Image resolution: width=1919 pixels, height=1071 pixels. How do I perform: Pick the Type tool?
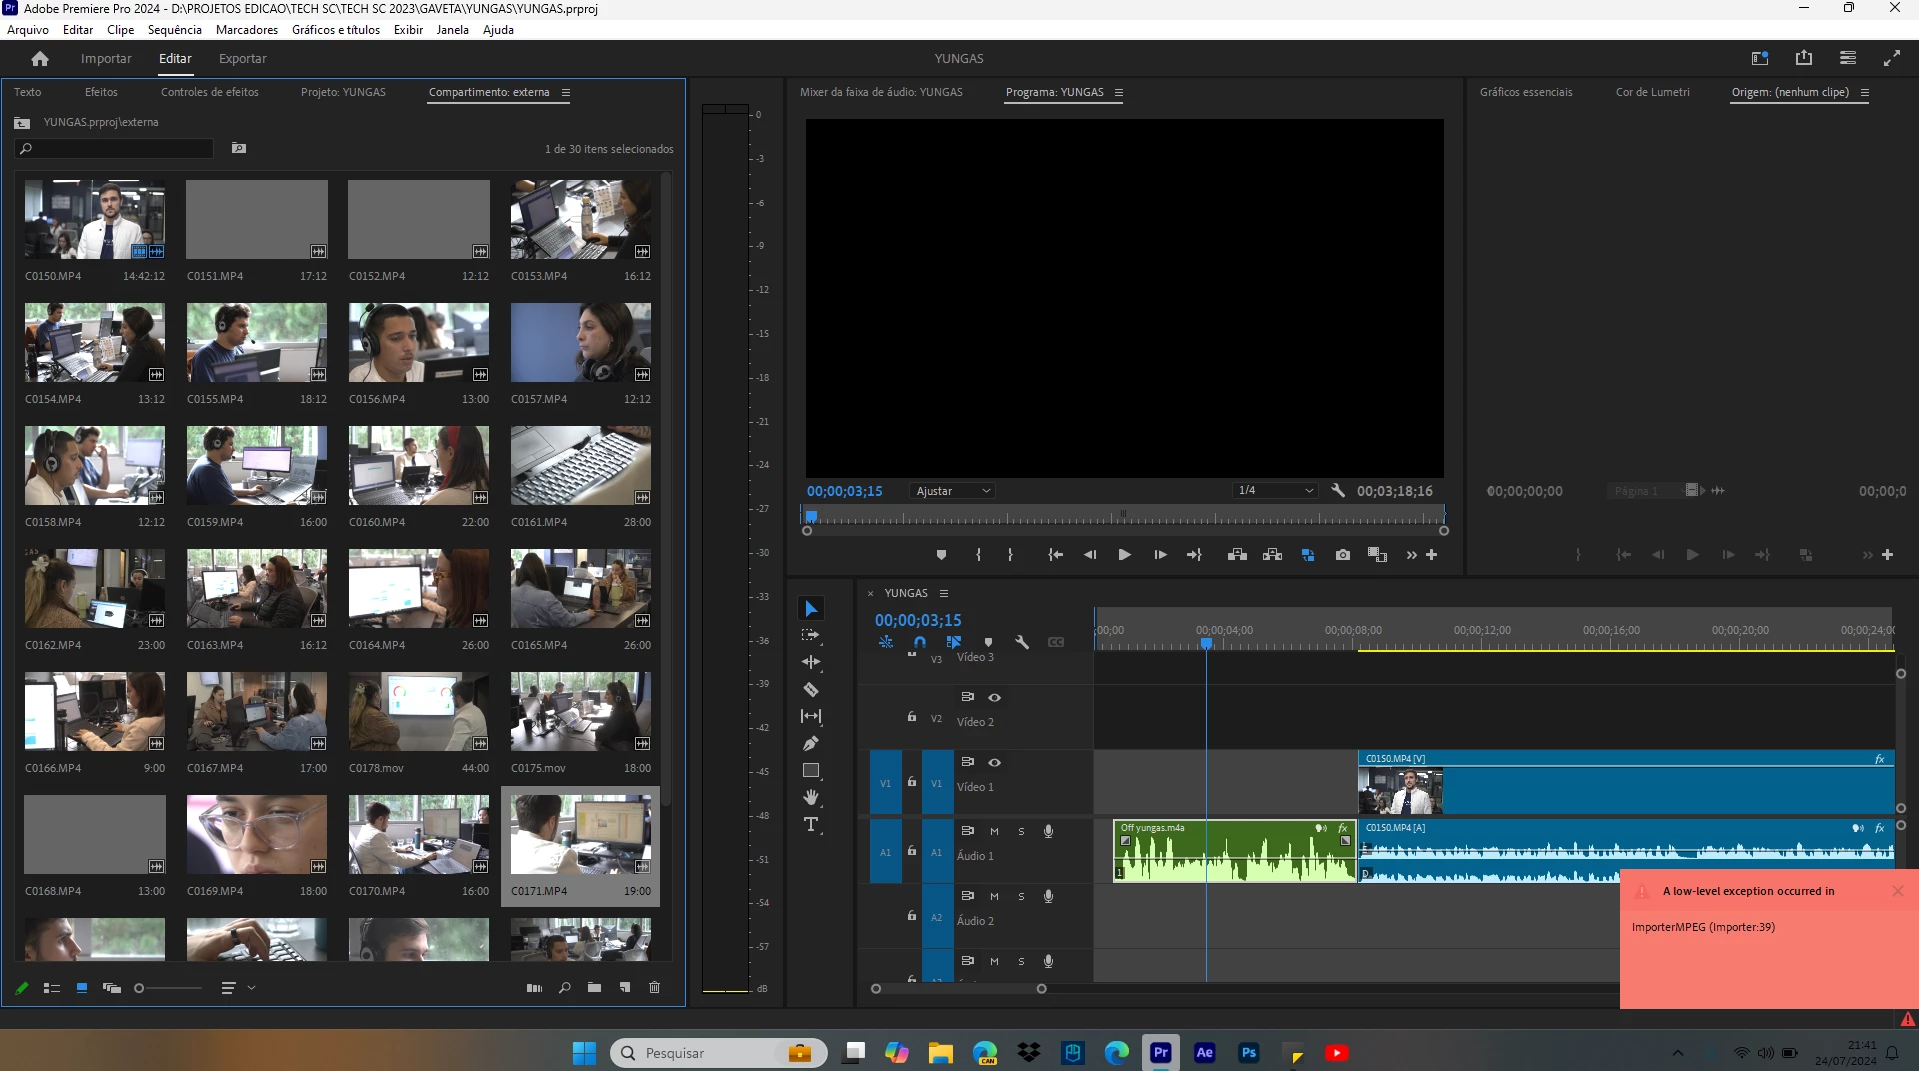tap(811, 824)
